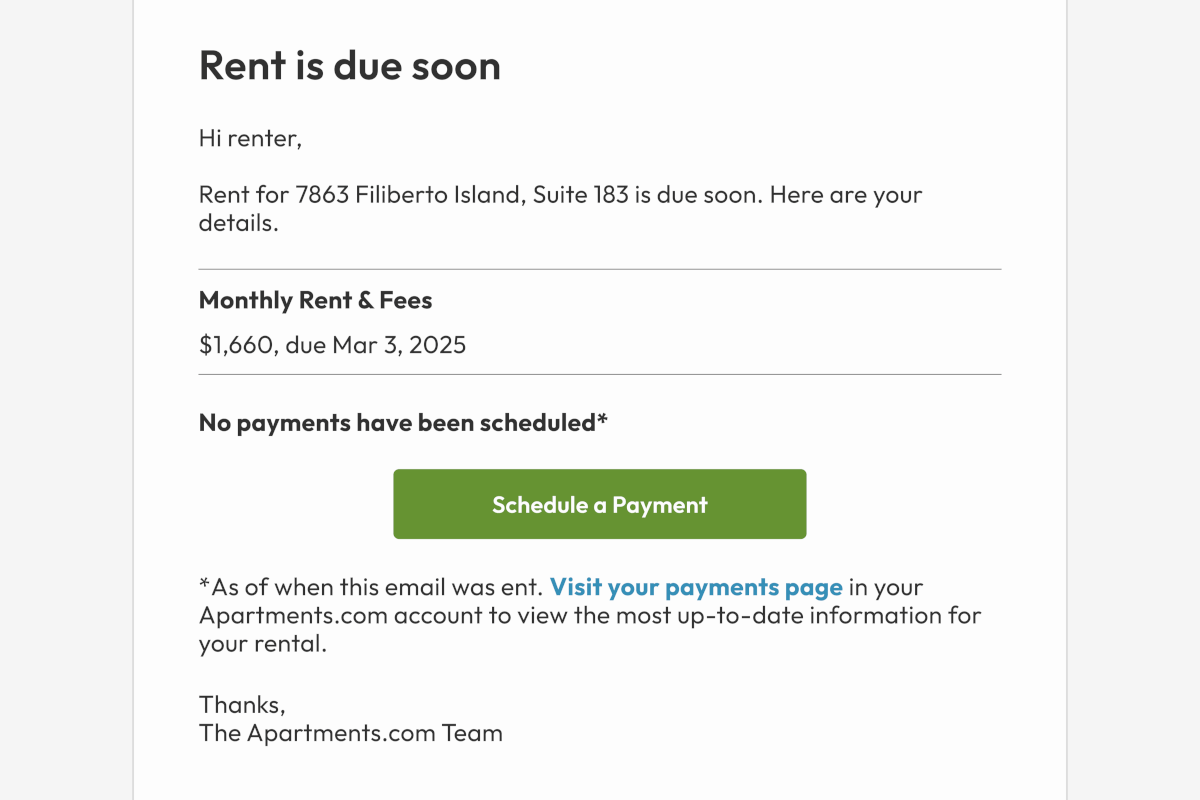
Task: Select the Rent is due soon heading
Action: click(x=350, y=65)
